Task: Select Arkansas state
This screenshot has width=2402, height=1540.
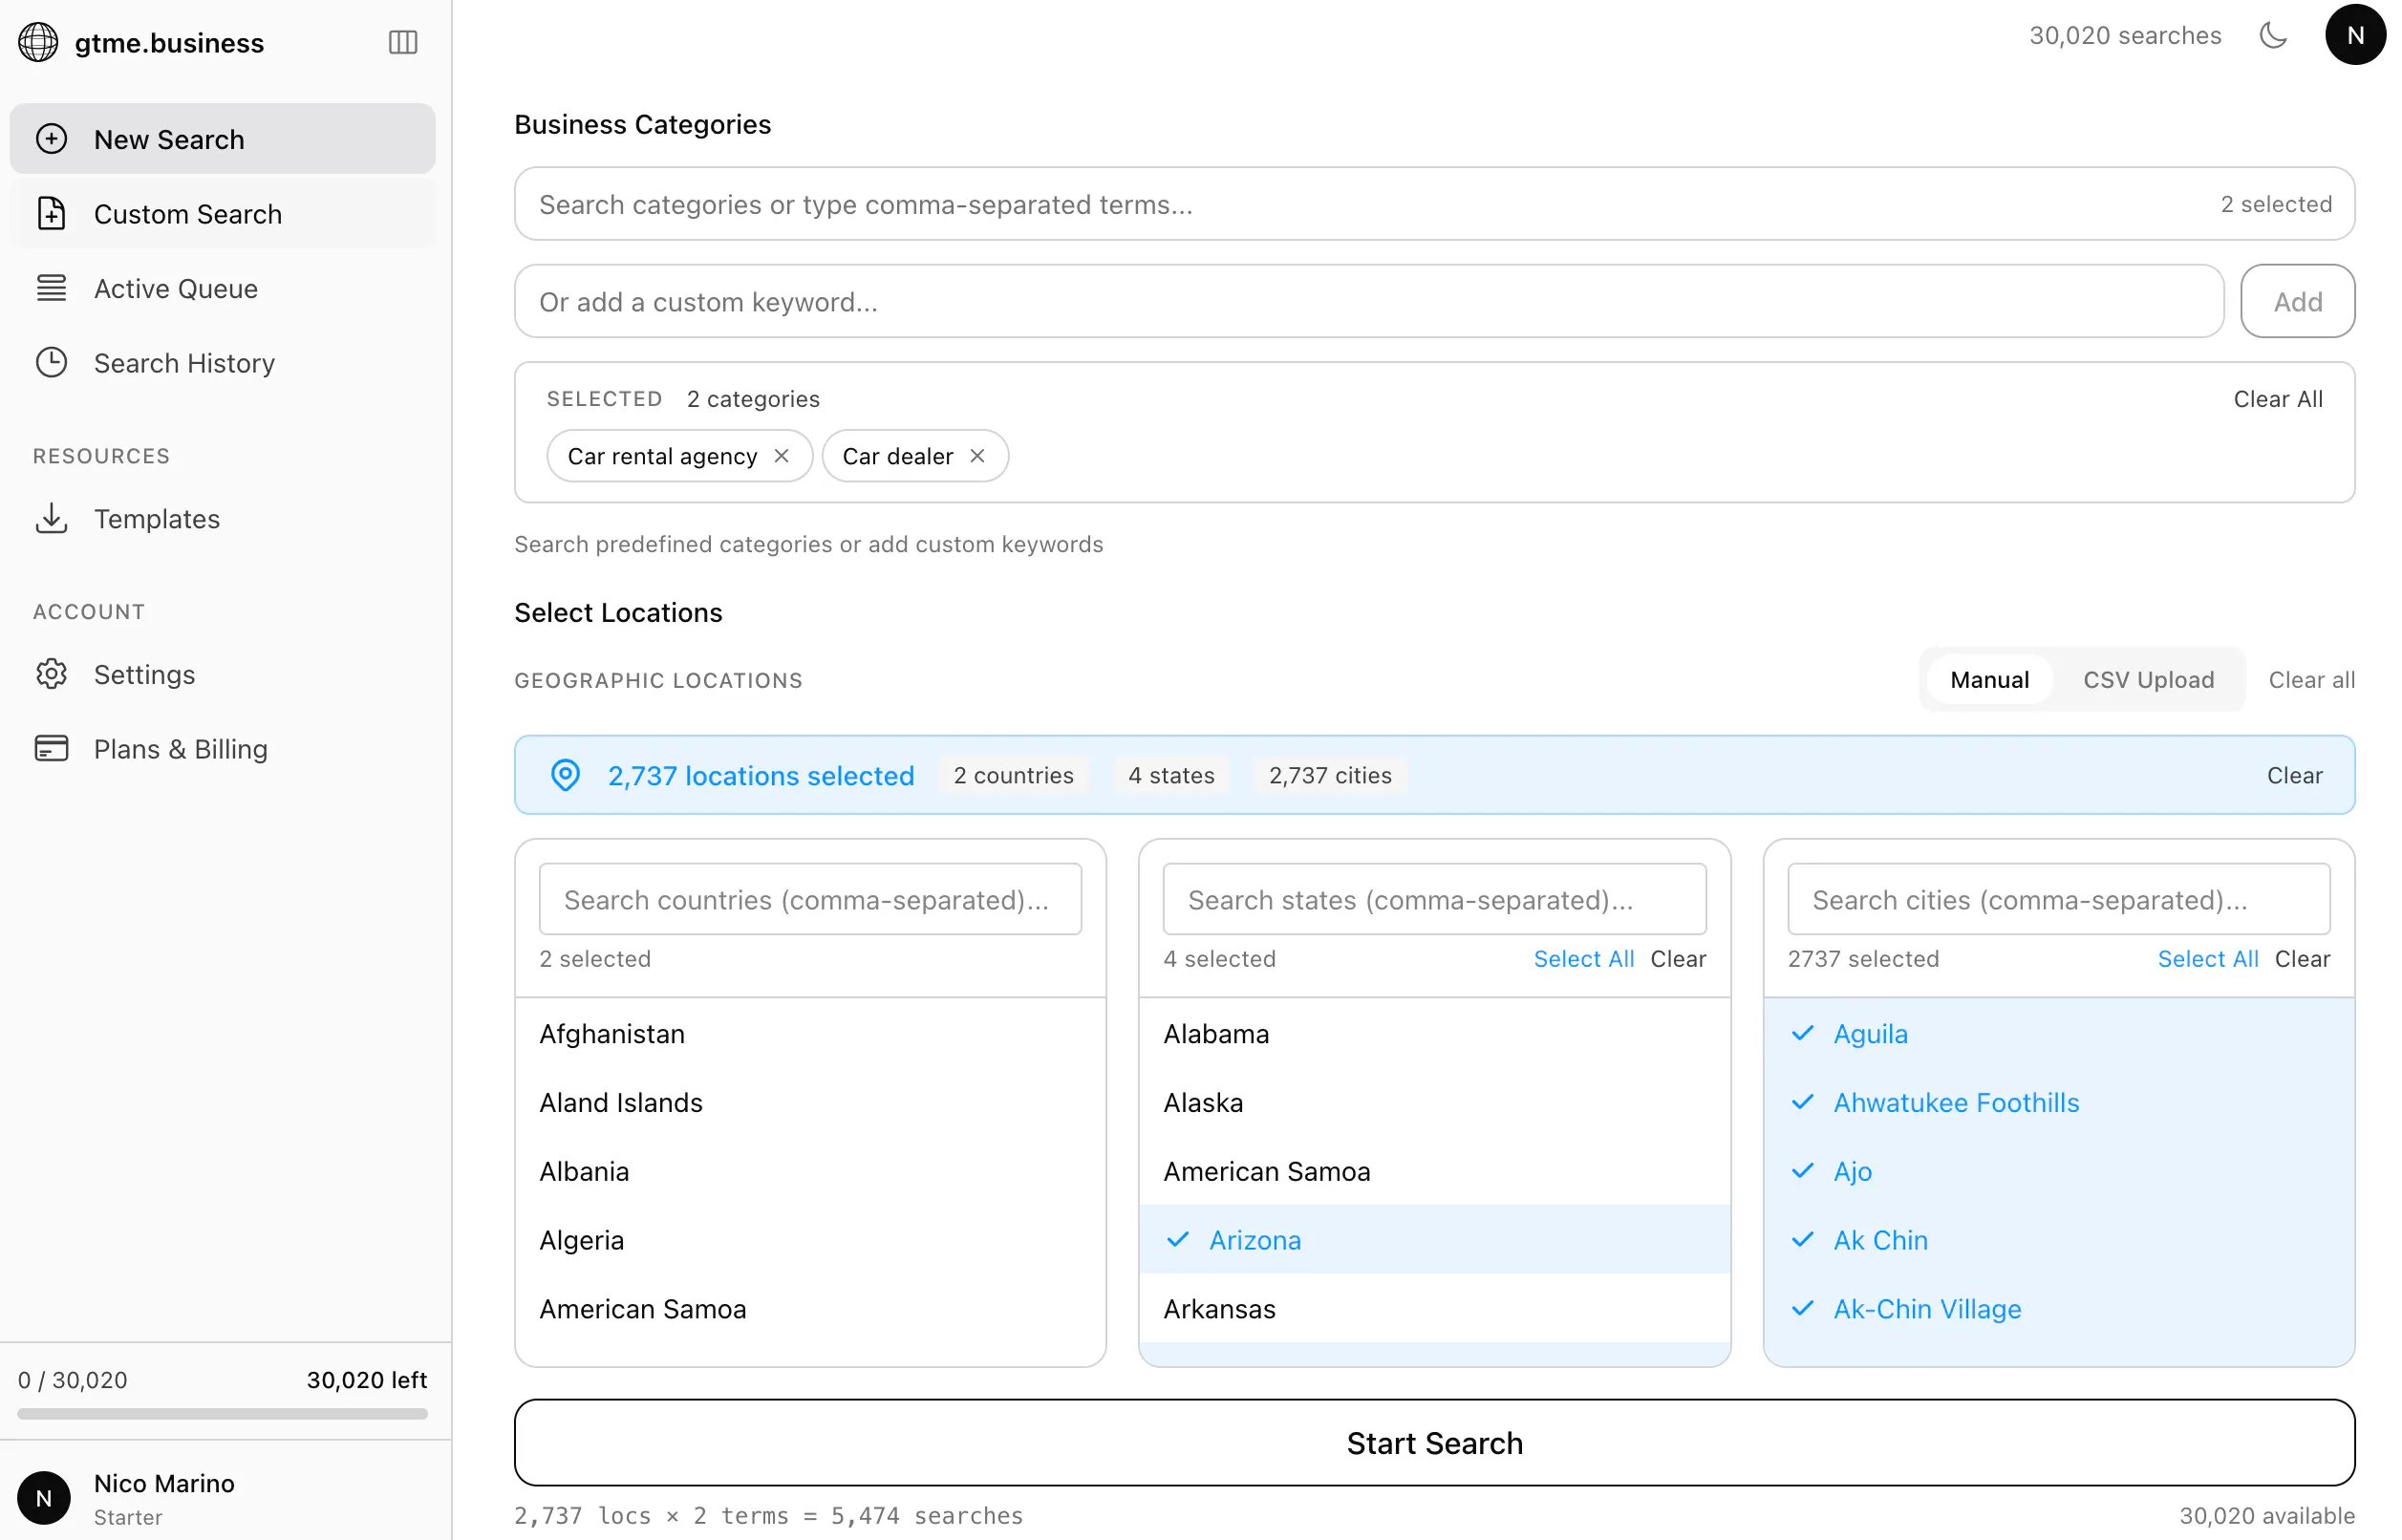Action: pyautogui.click(x=1434, y=1309)
